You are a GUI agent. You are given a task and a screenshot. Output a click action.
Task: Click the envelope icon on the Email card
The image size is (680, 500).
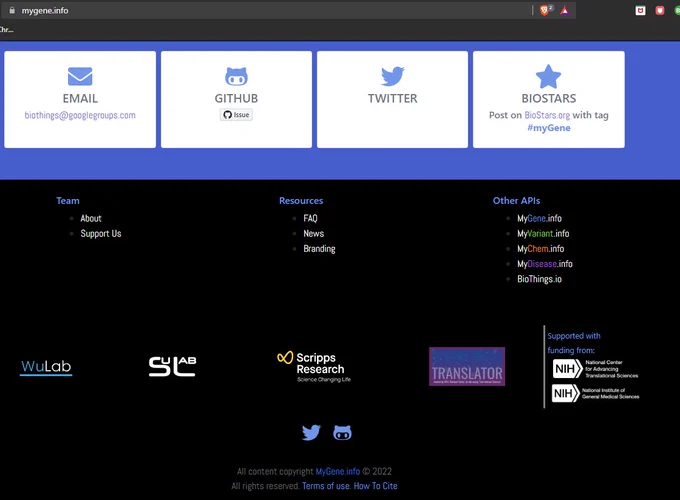pyautogui.click(x=80, y=76)
